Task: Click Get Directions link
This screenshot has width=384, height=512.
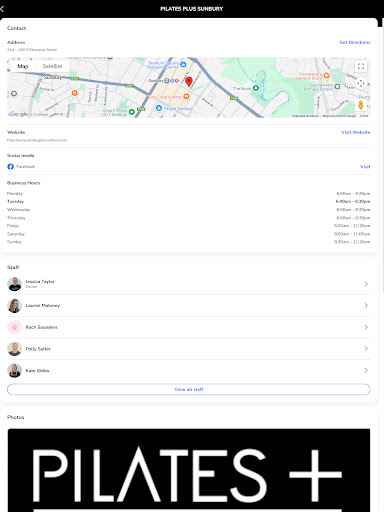Action: (355, 42)
